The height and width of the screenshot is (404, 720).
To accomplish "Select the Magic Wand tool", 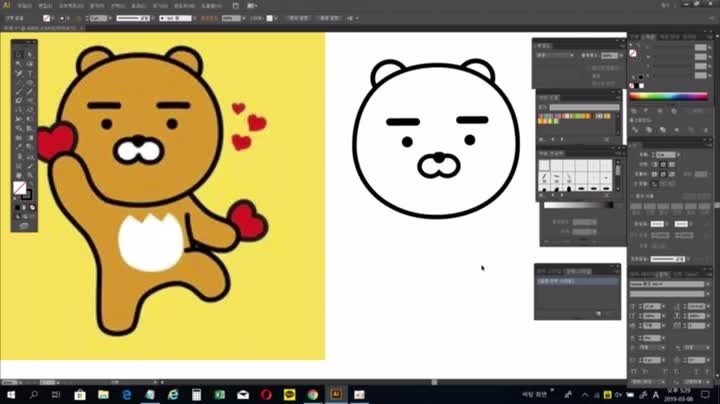I will [x=19, y=64].
